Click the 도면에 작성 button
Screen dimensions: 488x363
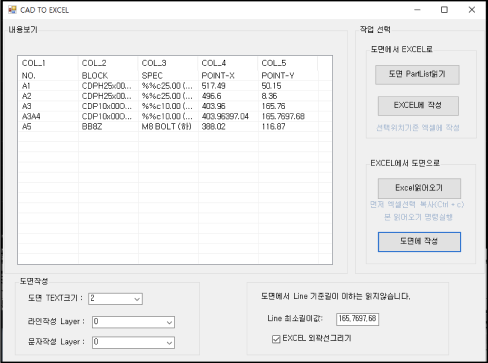419,242
